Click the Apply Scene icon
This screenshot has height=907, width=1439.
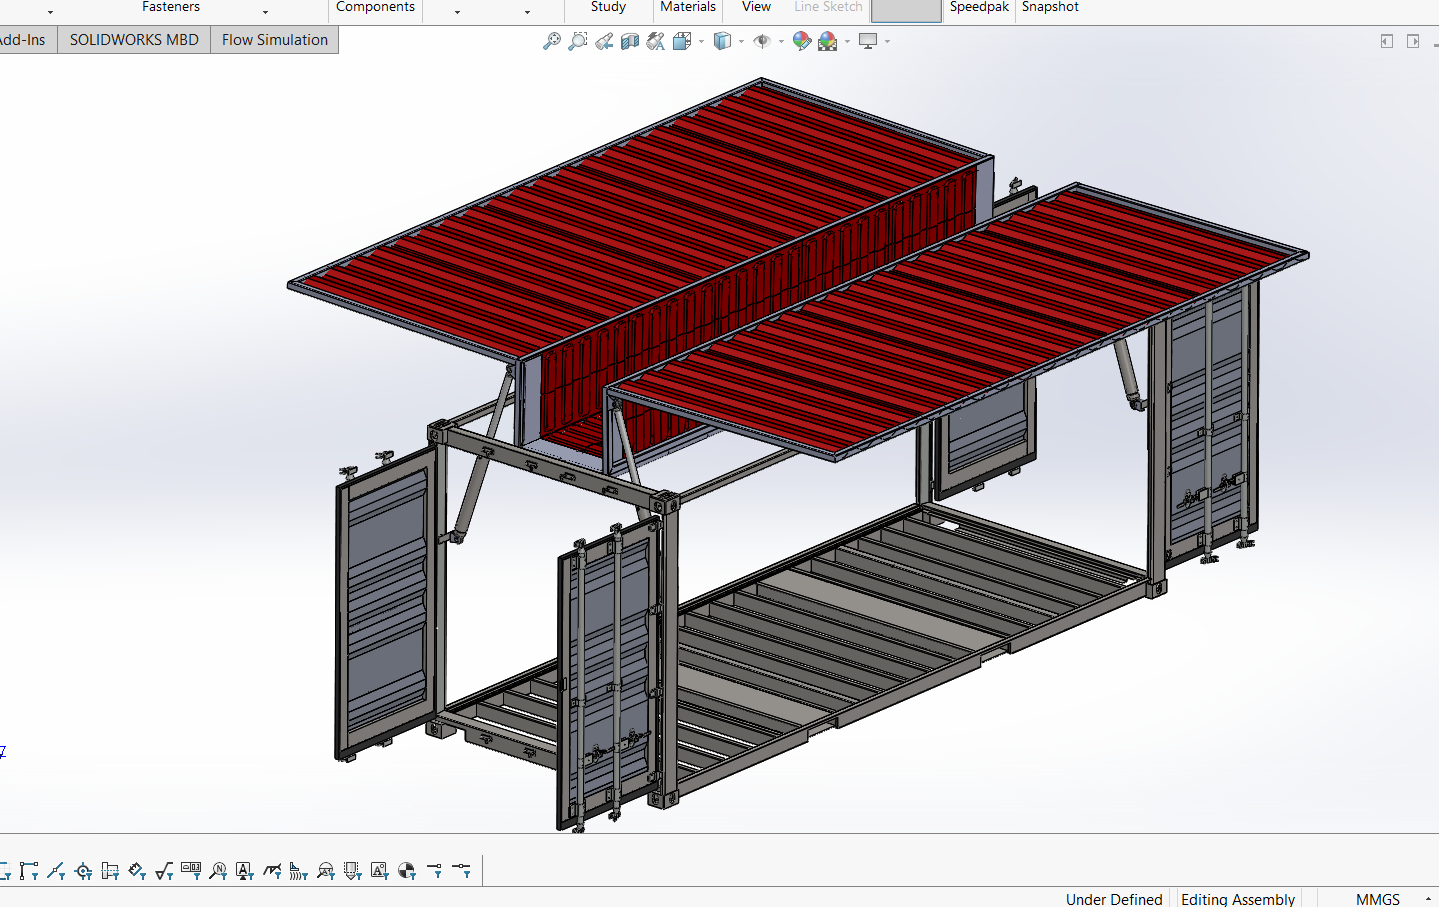[x=828, y=41]
